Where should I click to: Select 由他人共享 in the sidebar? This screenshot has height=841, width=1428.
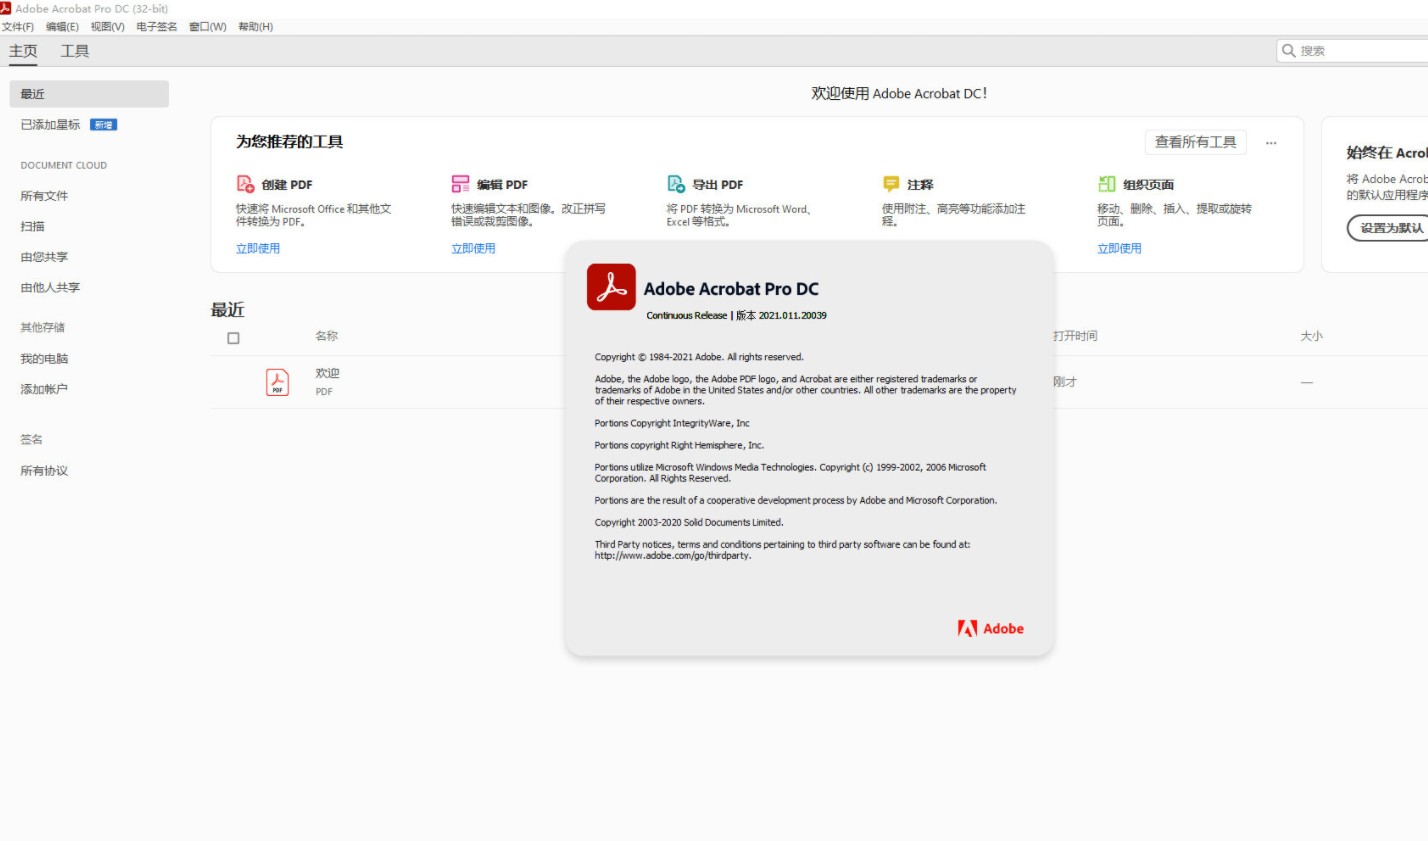[x=50, y=287]
